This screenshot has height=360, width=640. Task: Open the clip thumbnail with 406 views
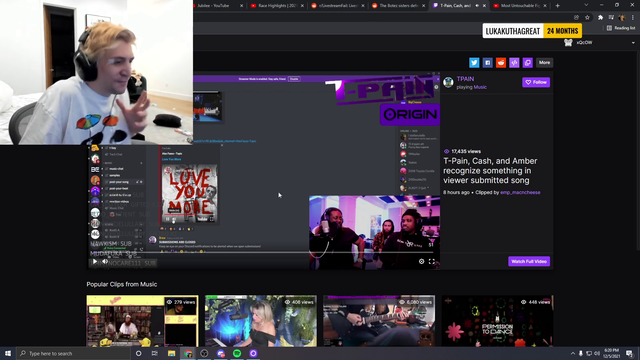tap(261, 321)
